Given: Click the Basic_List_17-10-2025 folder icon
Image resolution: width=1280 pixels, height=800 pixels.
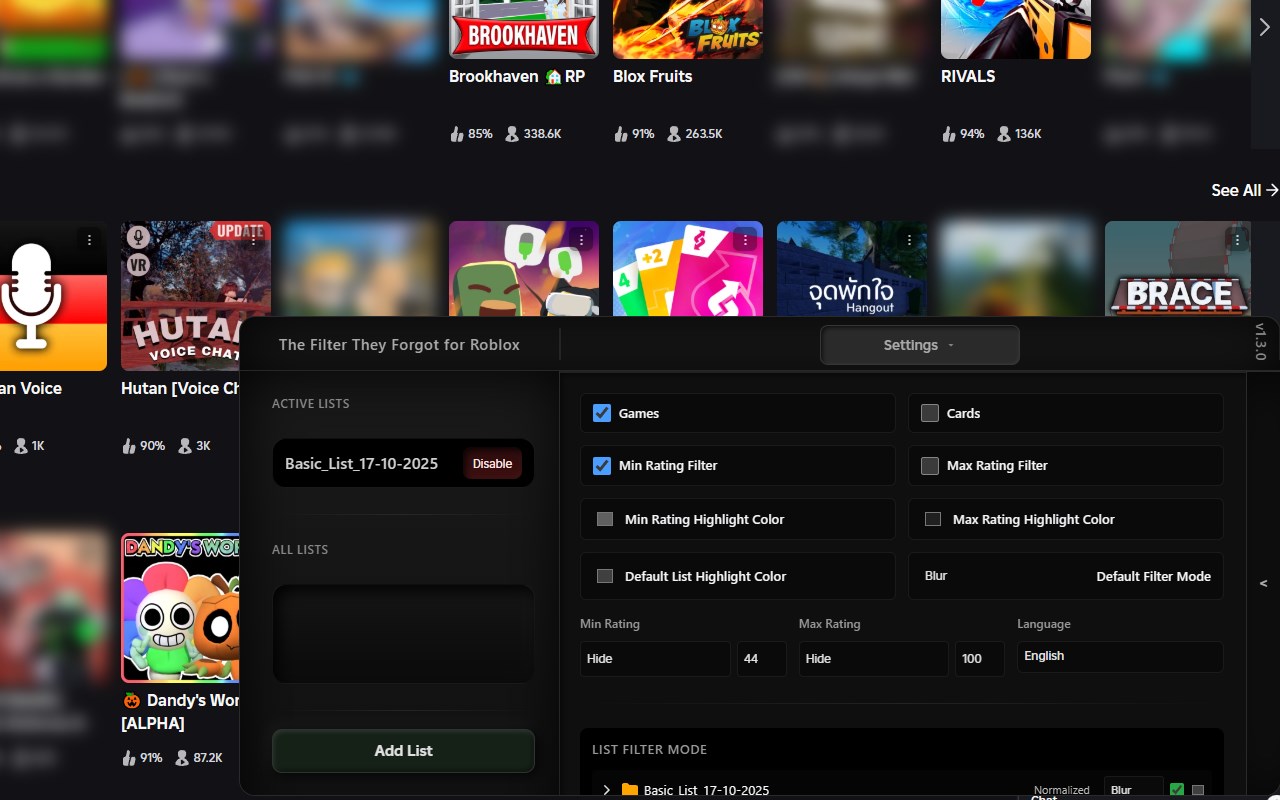Looking at the screenshot, I should point(629,790).
